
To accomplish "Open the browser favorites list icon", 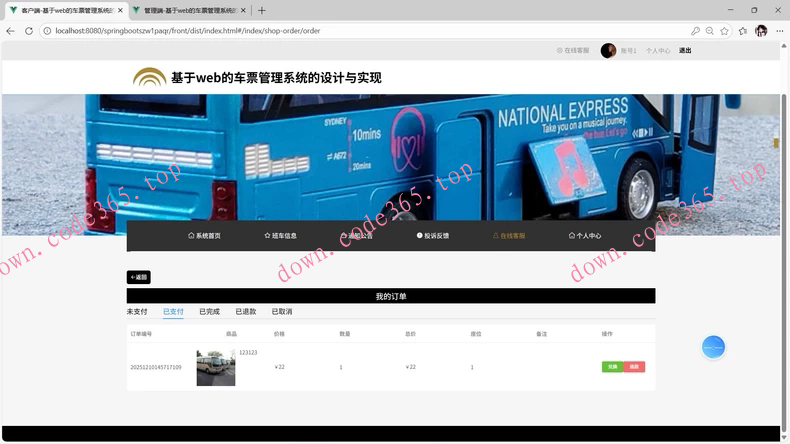I will click(x=743, y=31).
